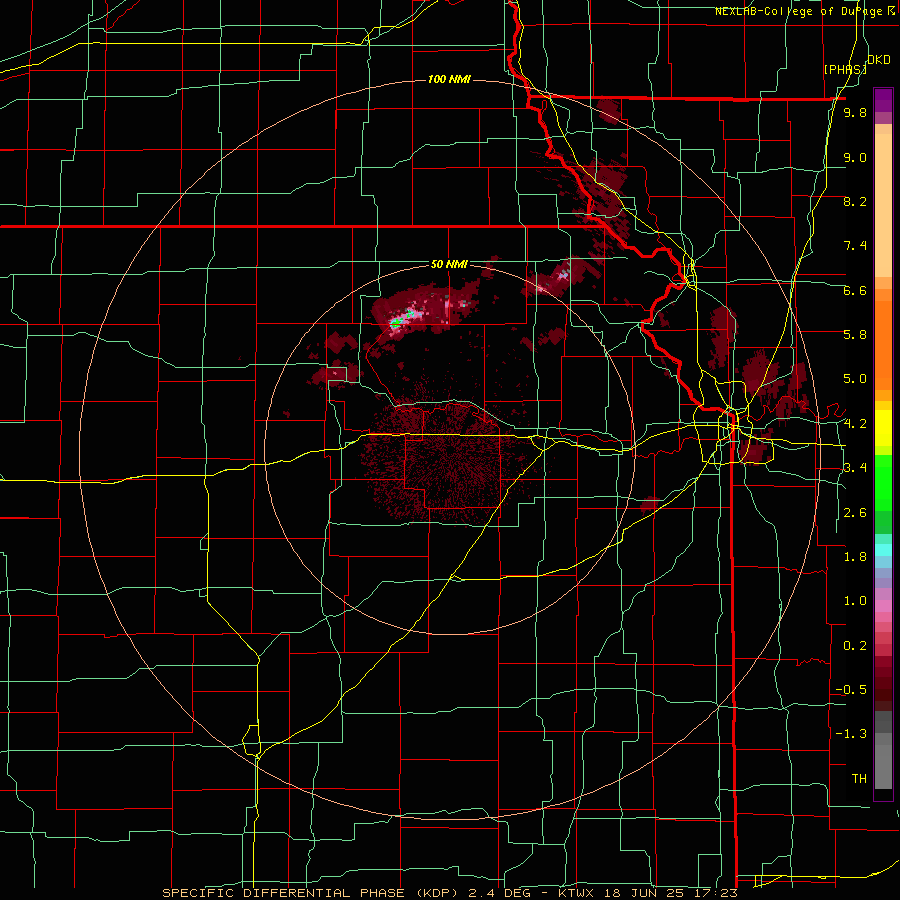Click the "TH" threshold label on scale

tap(859, 778)
